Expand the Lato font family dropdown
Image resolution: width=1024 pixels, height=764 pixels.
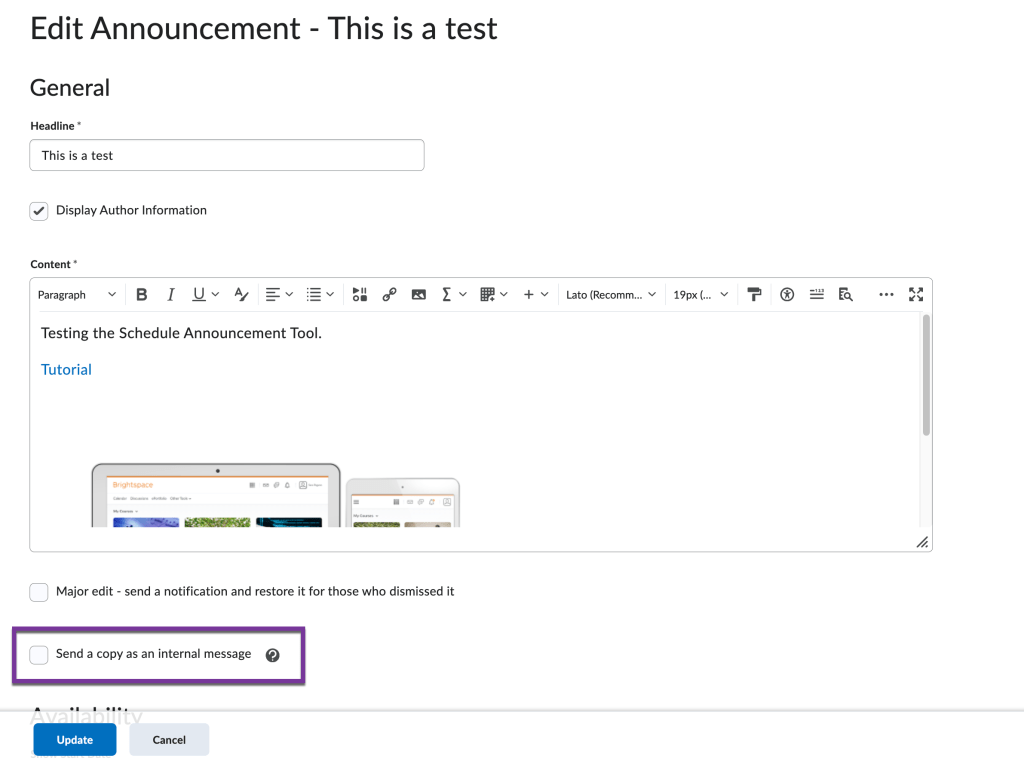pyautogui.click(x=610, y=295)
